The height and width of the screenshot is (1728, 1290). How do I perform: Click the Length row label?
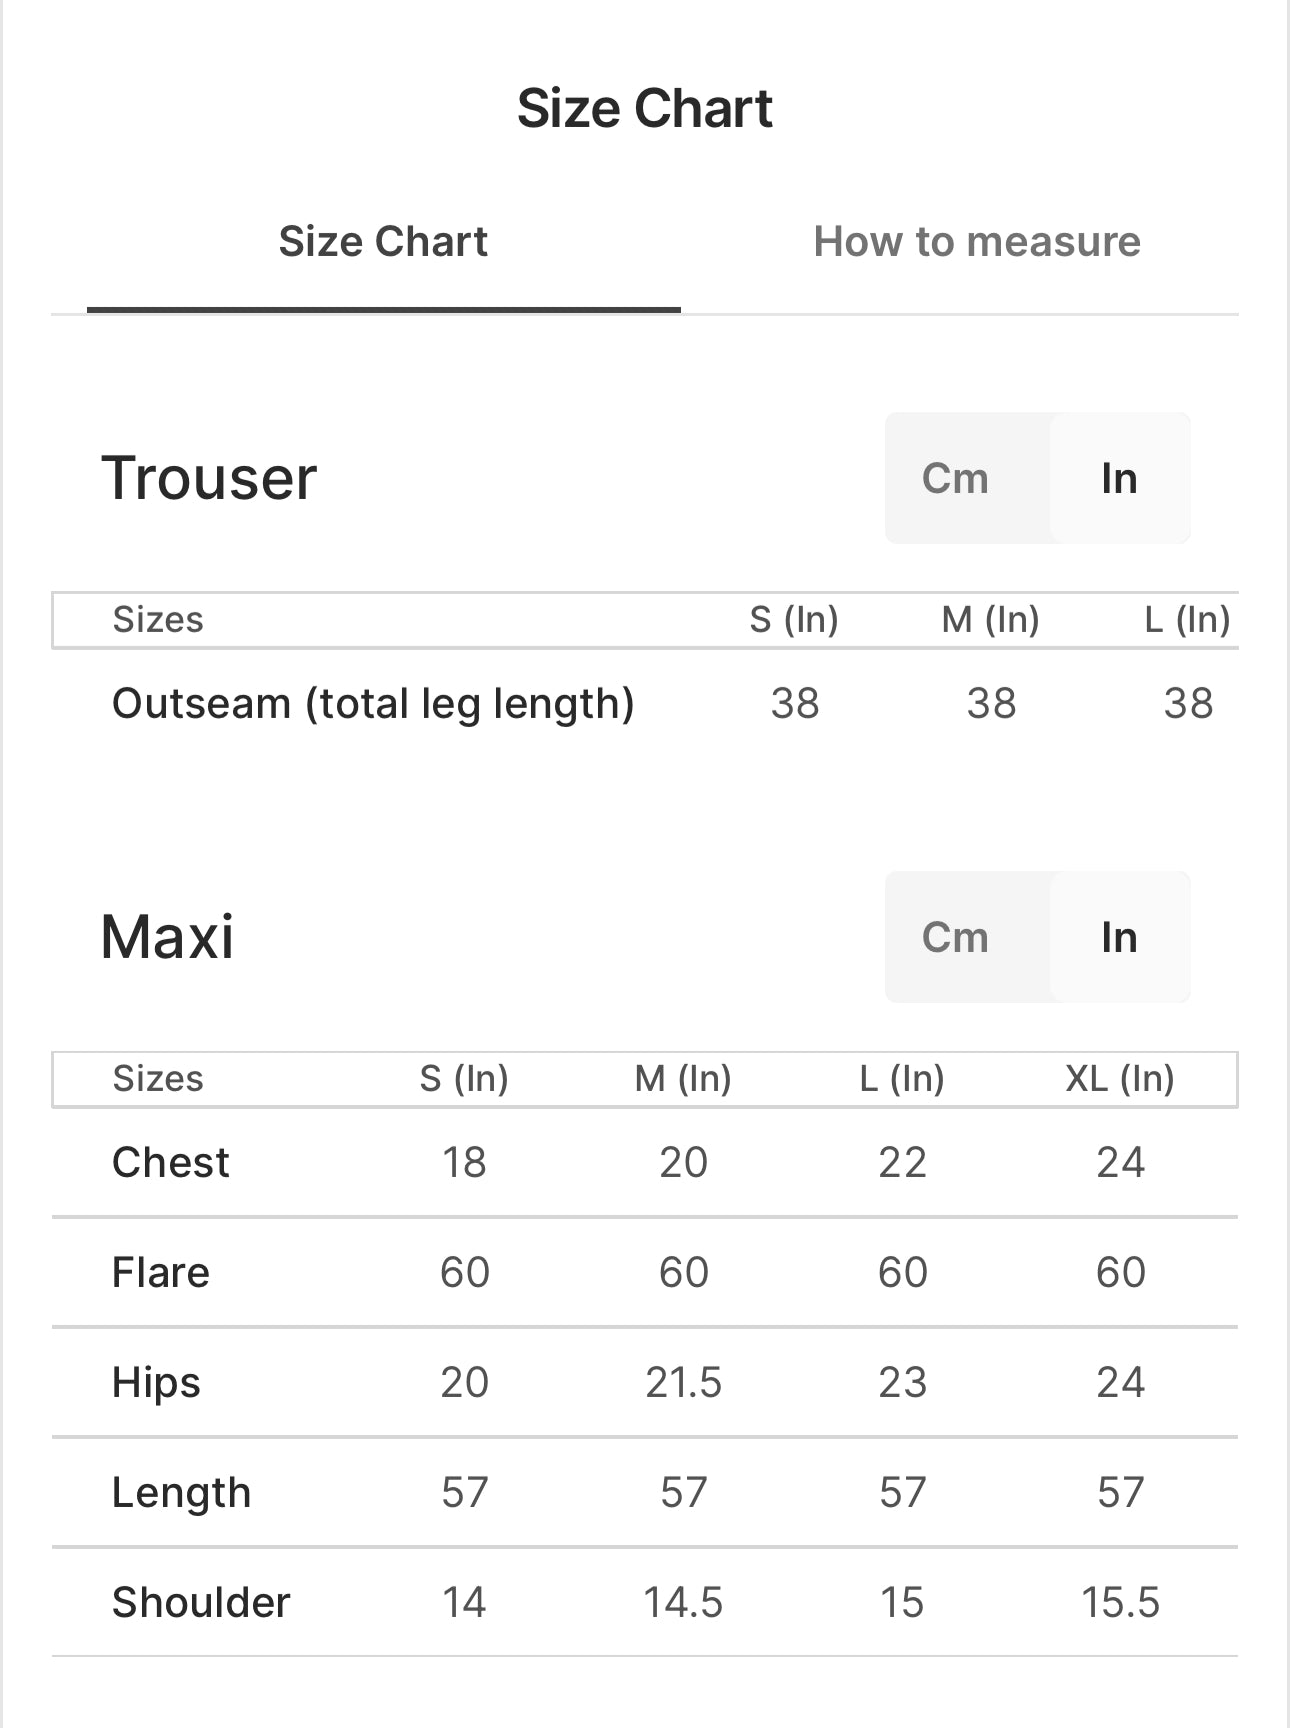[181, 1492]
